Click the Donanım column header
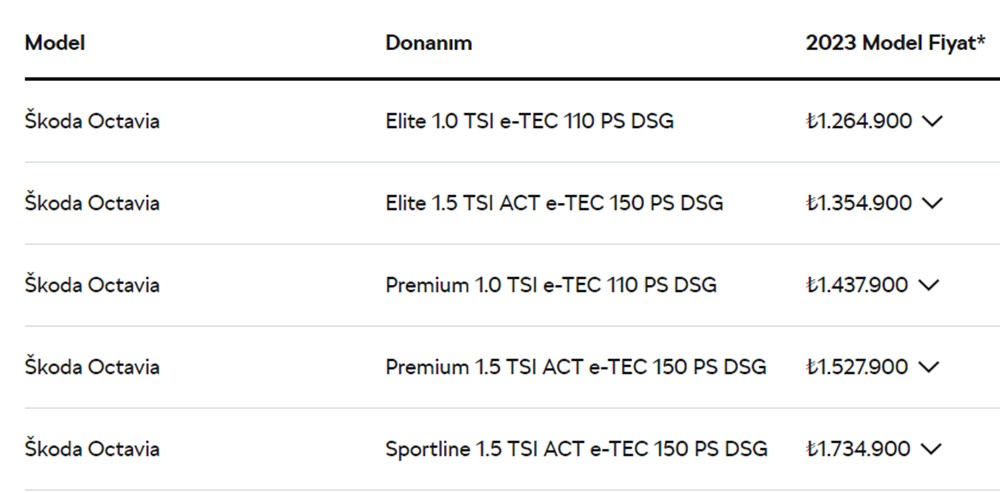This screenshot has width=1000, height=493. tap(429, 43)
